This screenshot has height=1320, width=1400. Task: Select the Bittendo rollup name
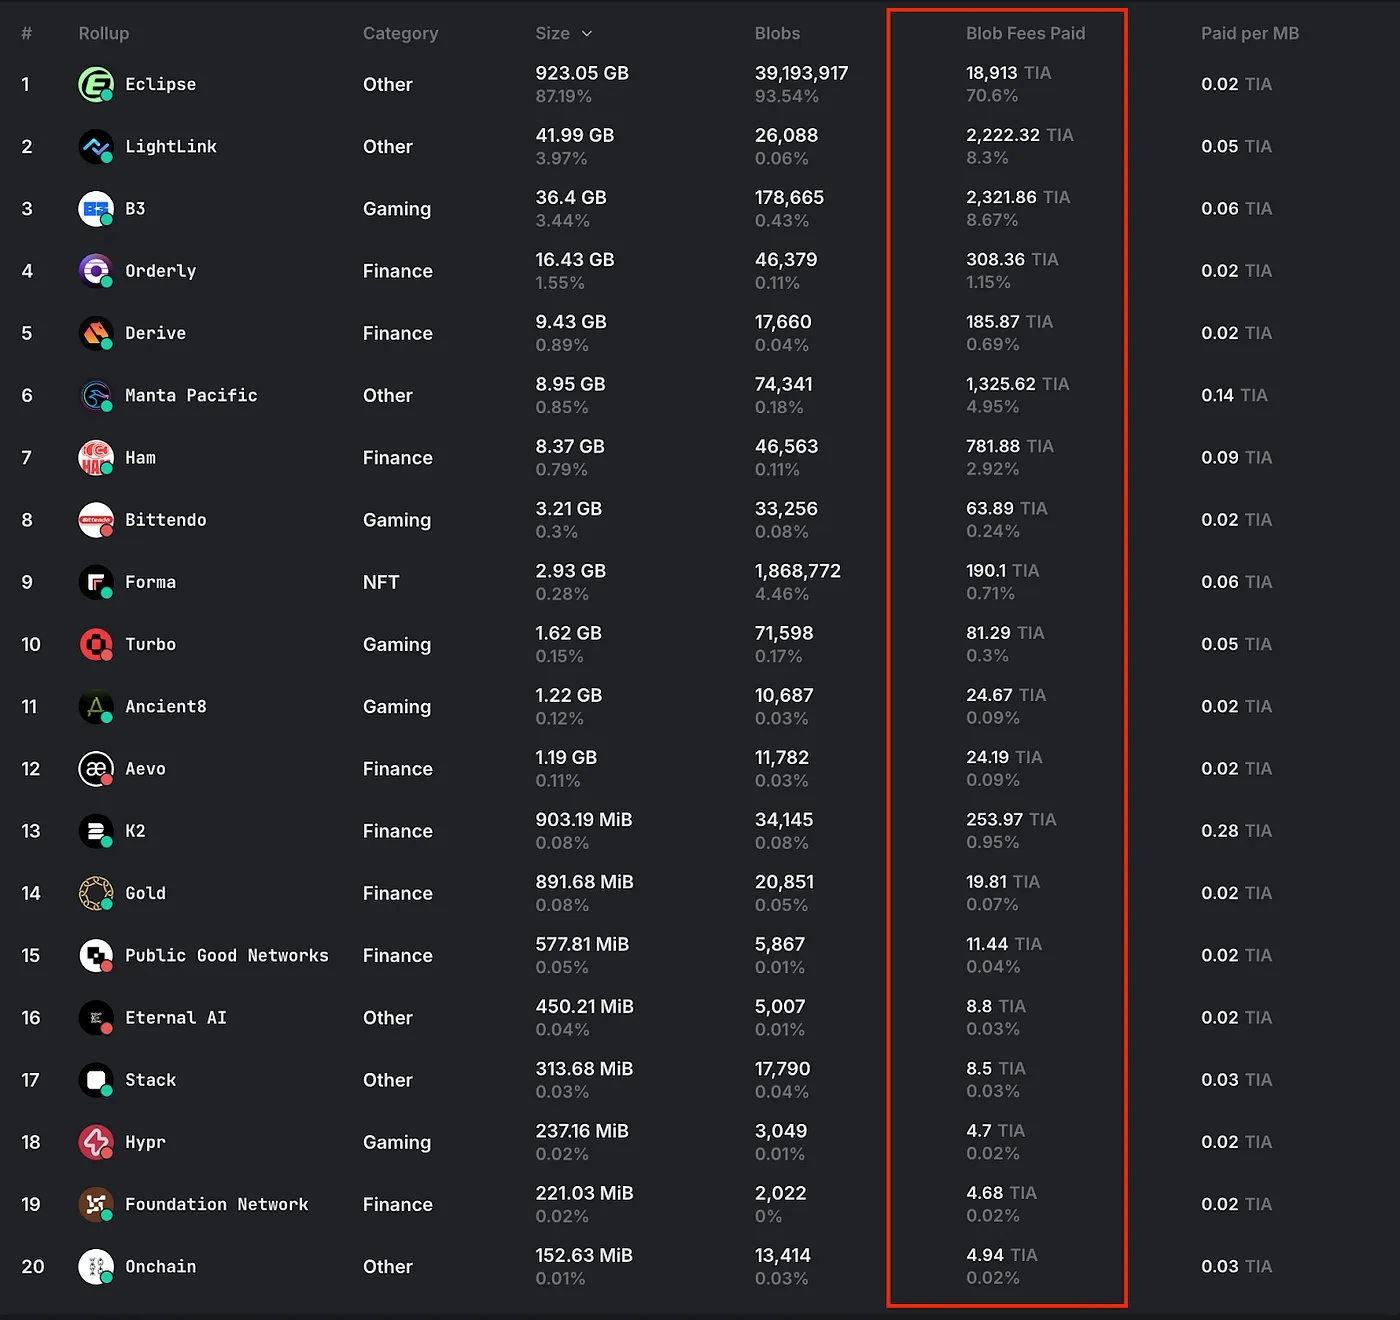[165, 520]
